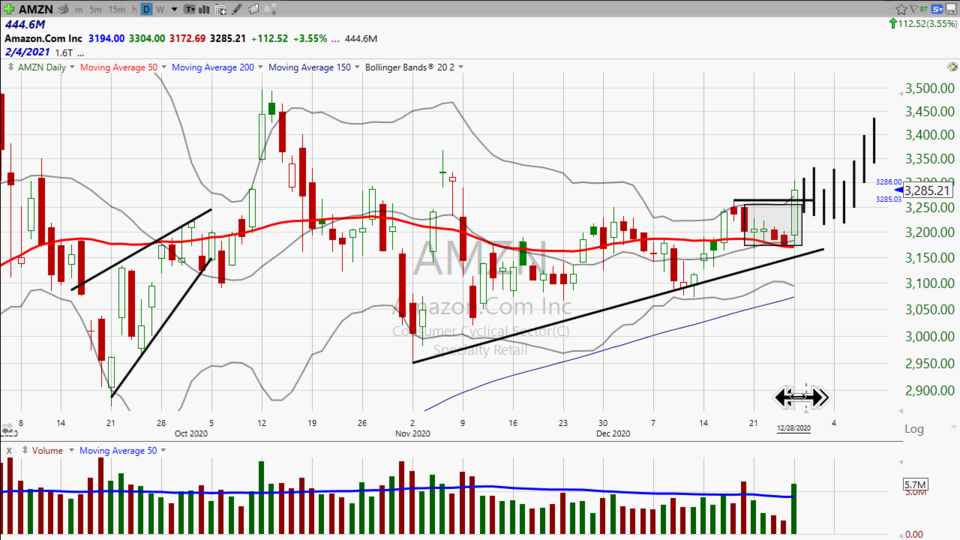Viewport: 960px width, 540px height.
Task: Close the Volume pane with X
Action: 9,451
